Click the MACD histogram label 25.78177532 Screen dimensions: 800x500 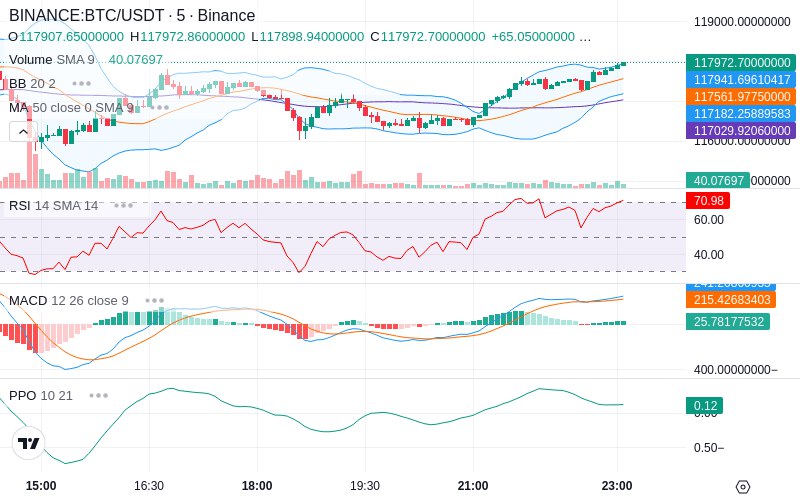(728, 321)
